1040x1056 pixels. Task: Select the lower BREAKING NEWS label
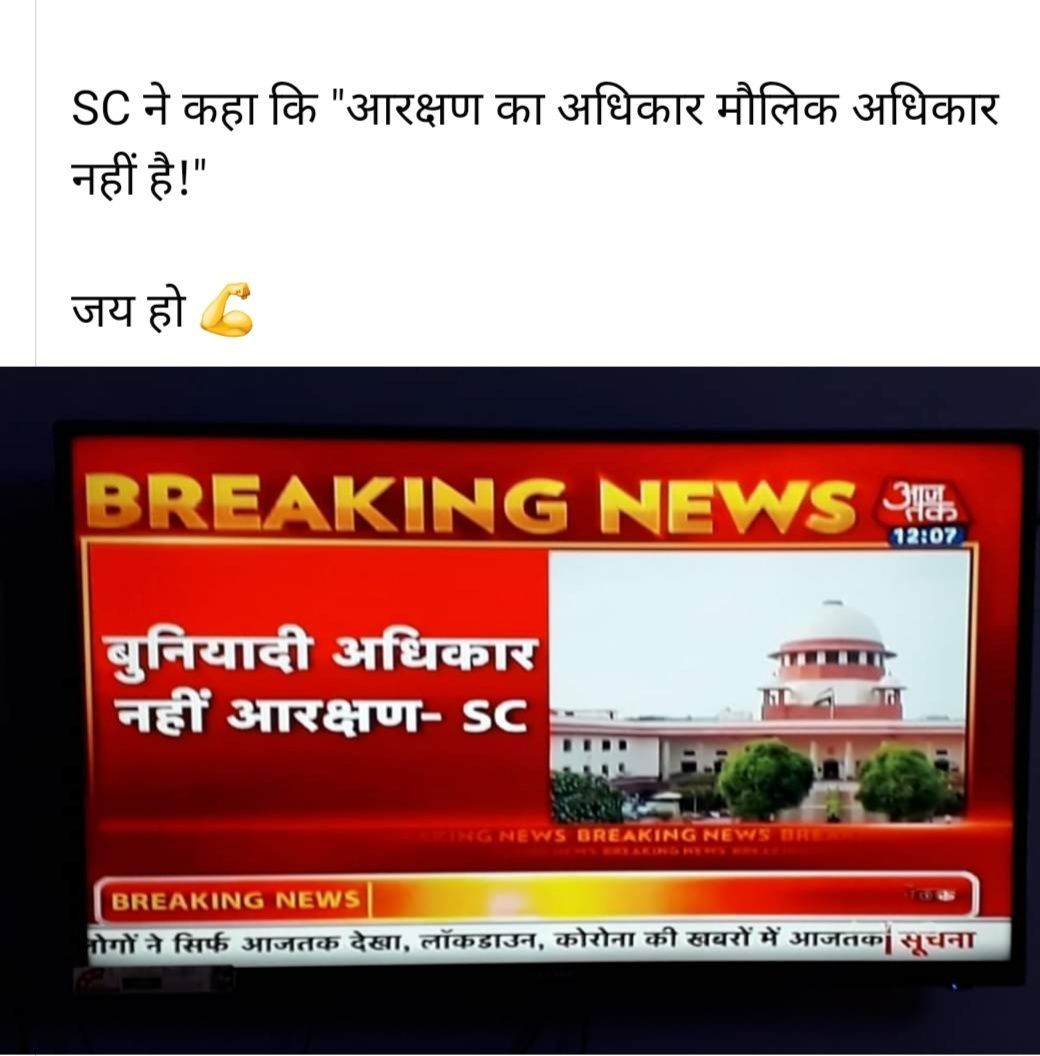[235, 900]
